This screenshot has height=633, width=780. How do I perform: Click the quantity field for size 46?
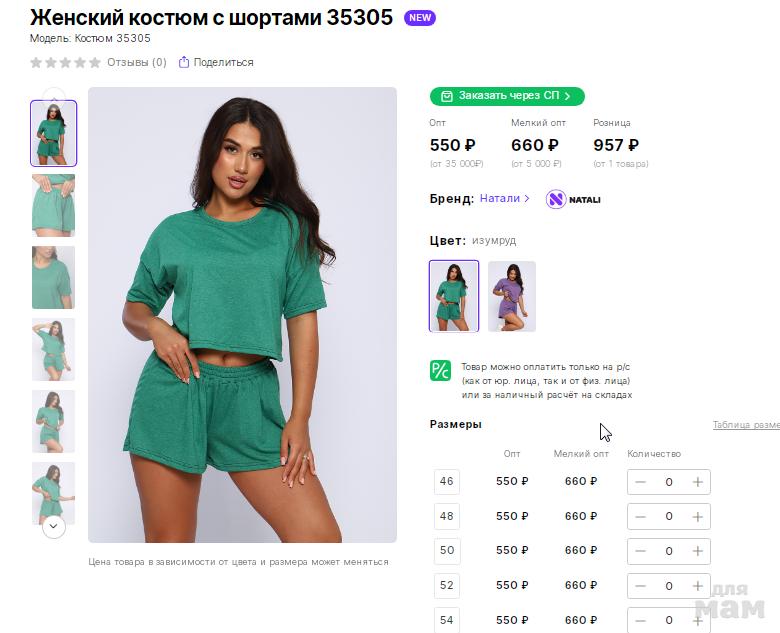(x=669, y=482)
